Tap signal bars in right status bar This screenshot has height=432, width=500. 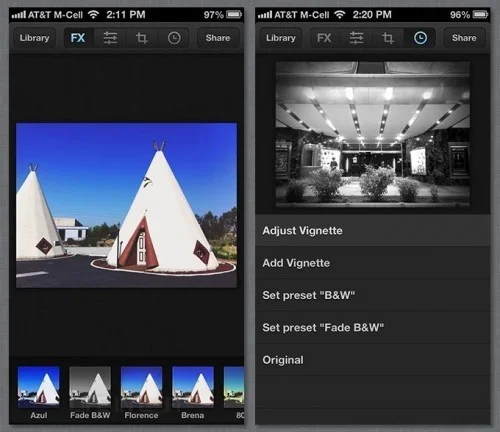265,15
